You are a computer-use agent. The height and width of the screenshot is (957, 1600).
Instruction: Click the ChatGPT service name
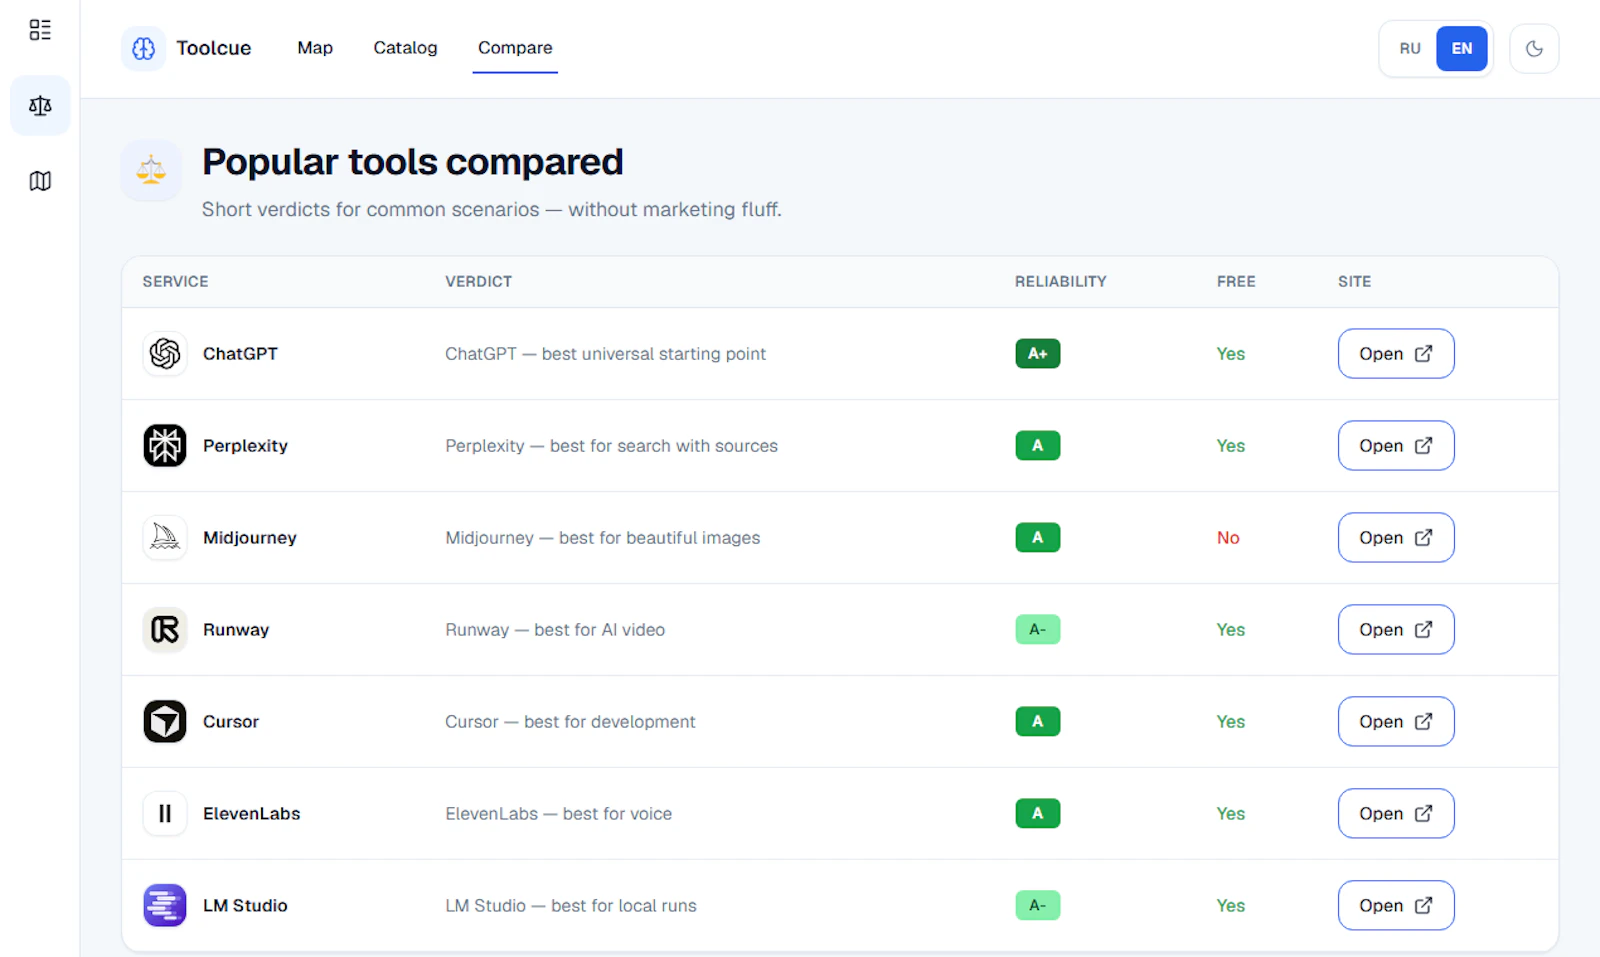(x=240, y=353)
